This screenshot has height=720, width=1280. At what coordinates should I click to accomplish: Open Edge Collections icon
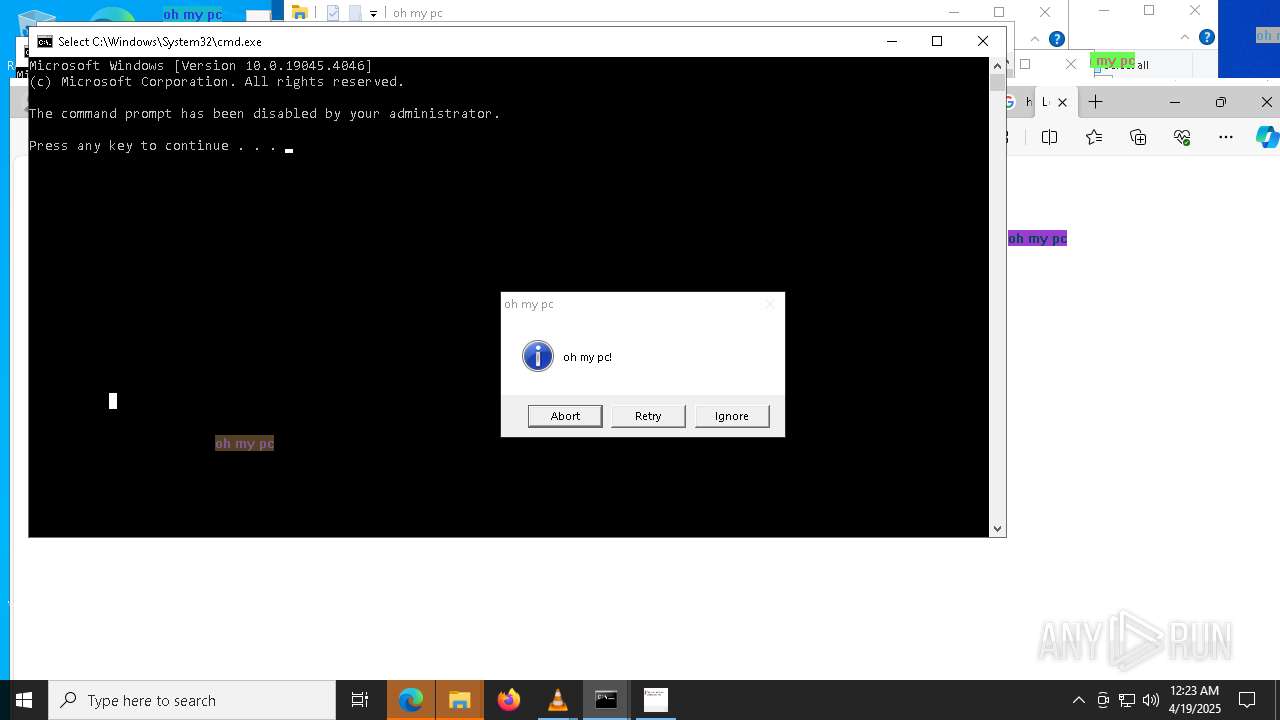[x=1138, y=137]
